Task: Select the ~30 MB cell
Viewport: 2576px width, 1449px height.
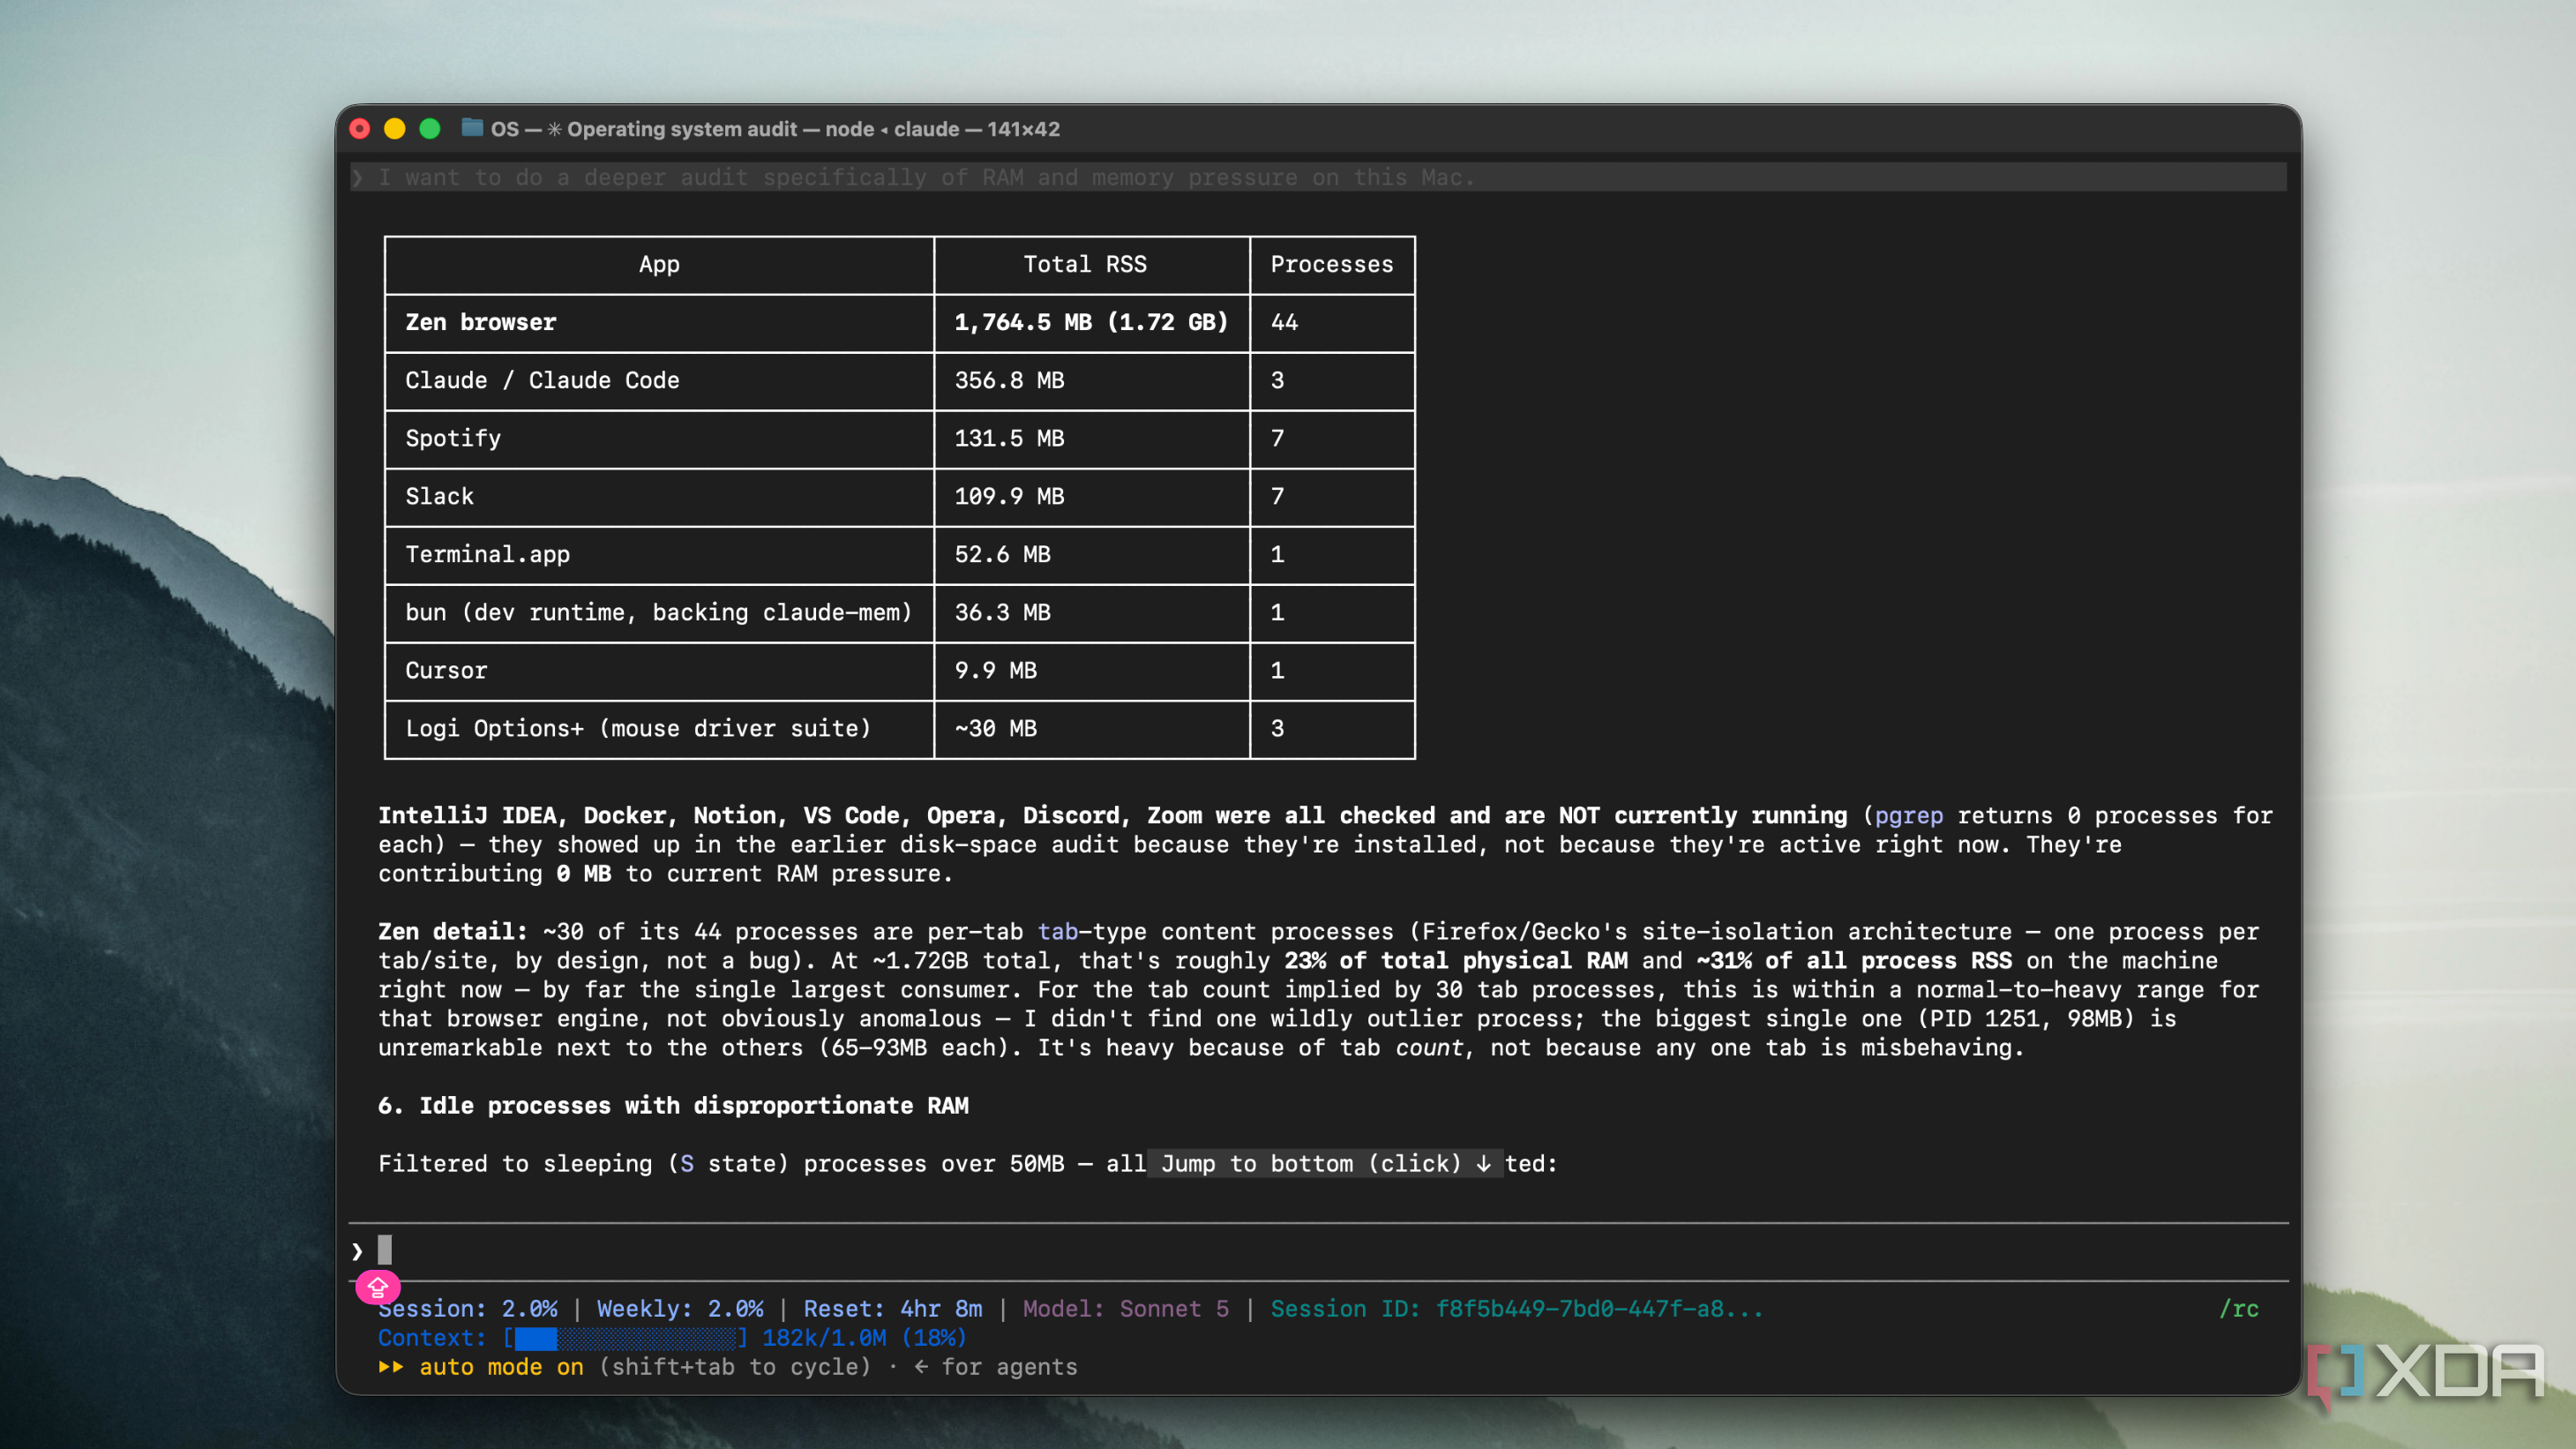Action: [x=1091, y=729]
